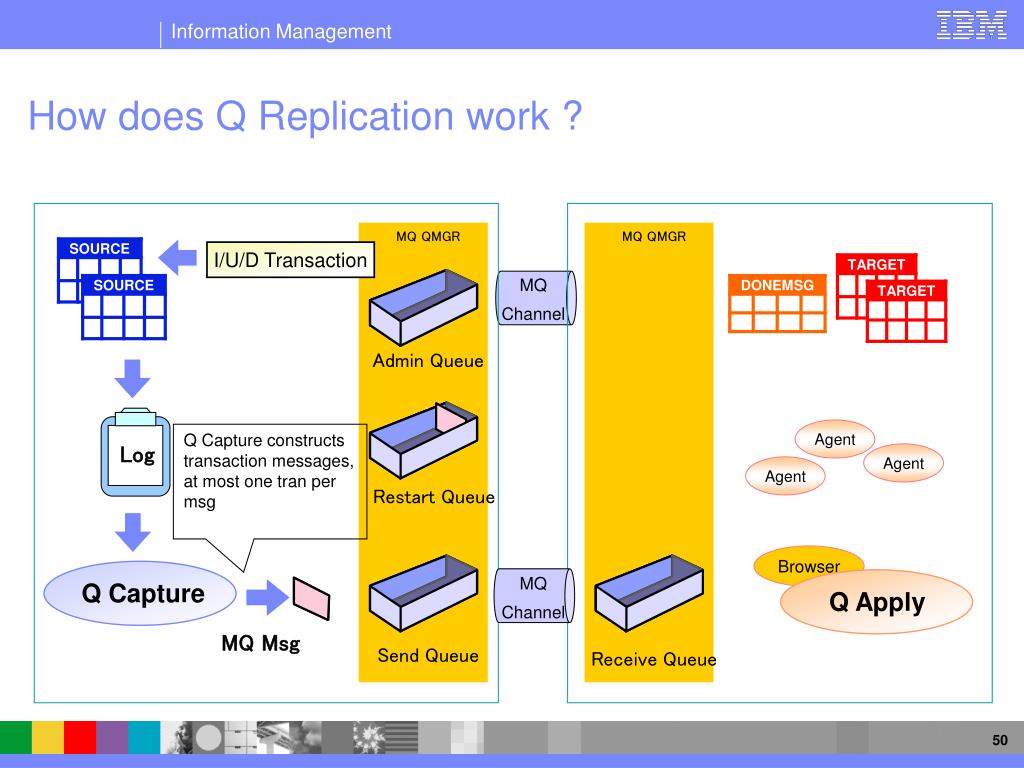This screenshot has width=1024, height=768.
Task: Click the front red TARGET table
Action: [906, 311]
